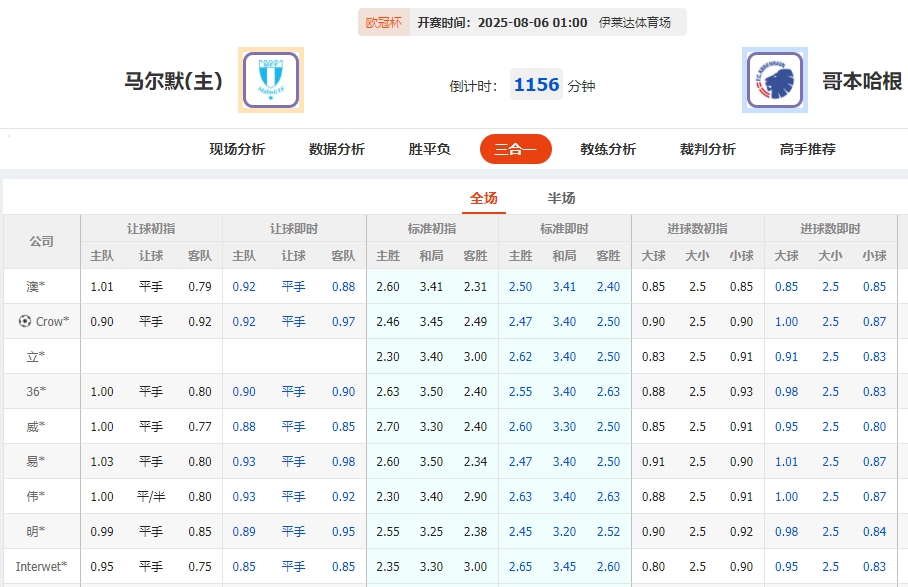Open the 现场分析 tab
Image resolution: width=908 pixels, height=587 pixels.
[x=235, y=147]
